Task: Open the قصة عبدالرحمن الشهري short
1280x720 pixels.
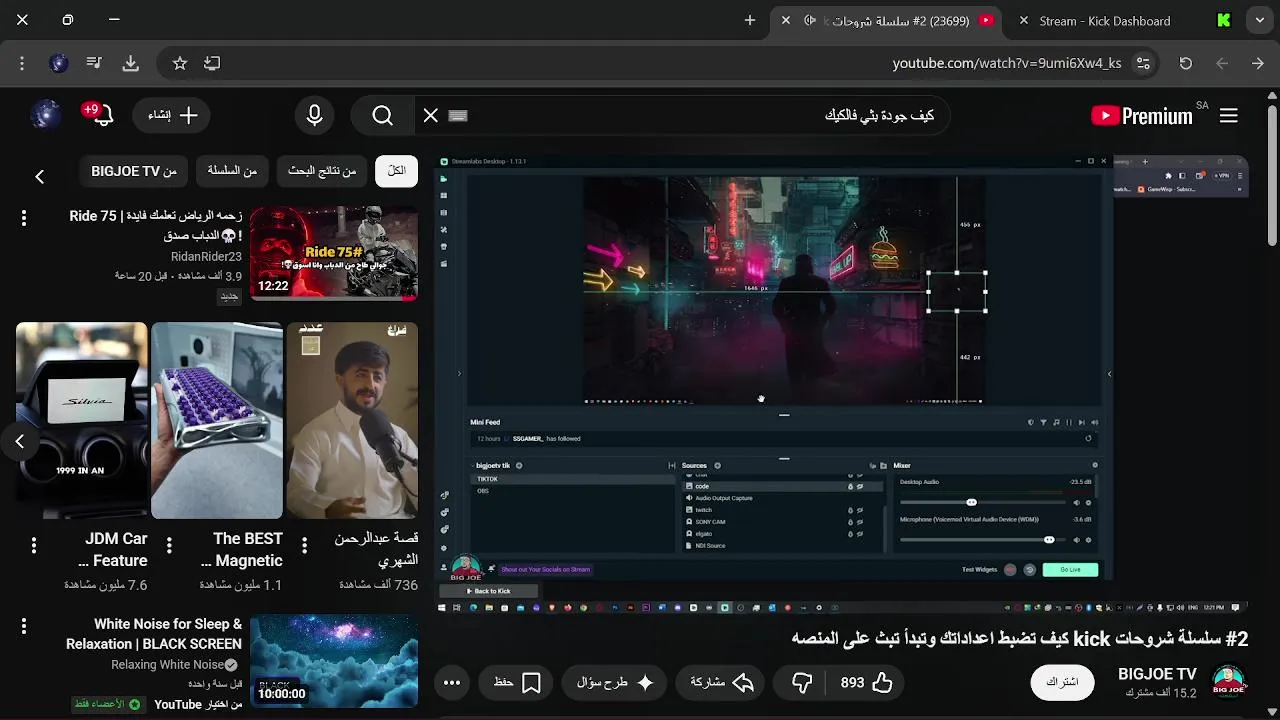Action: point(352,420)
